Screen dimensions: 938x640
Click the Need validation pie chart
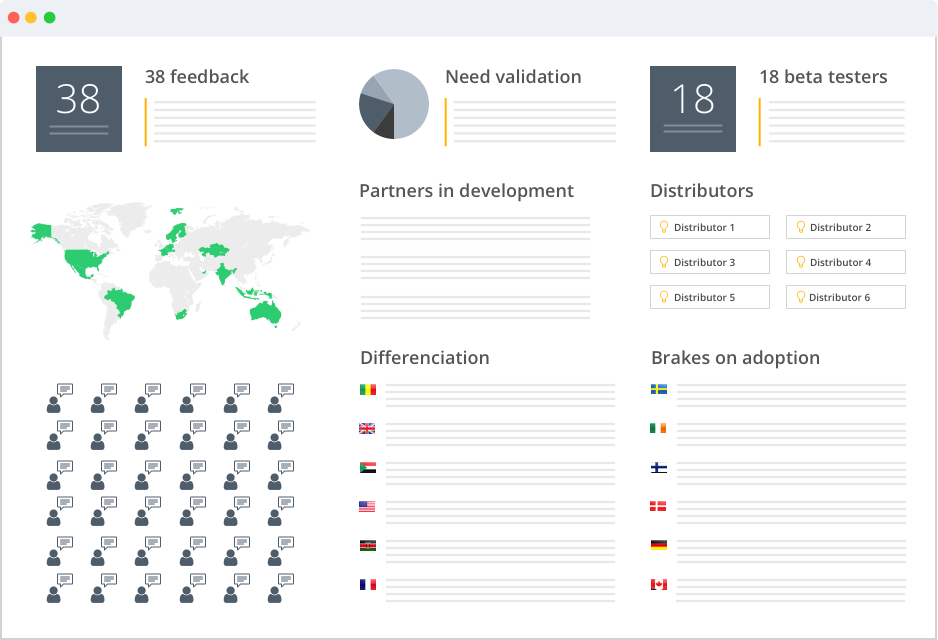tap(394, 104)
